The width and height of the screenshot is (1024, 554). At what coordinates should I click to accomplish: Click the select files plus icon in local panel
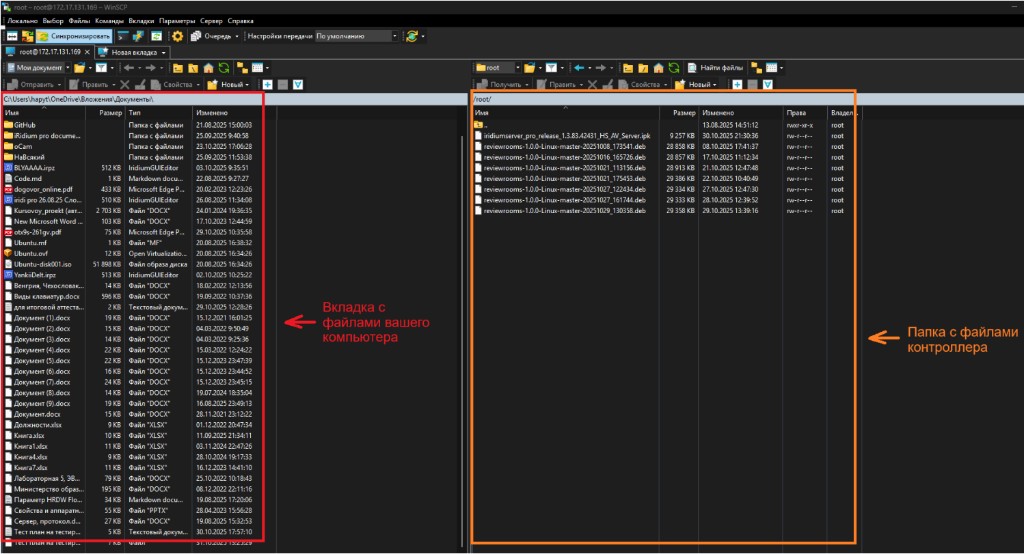266,85
